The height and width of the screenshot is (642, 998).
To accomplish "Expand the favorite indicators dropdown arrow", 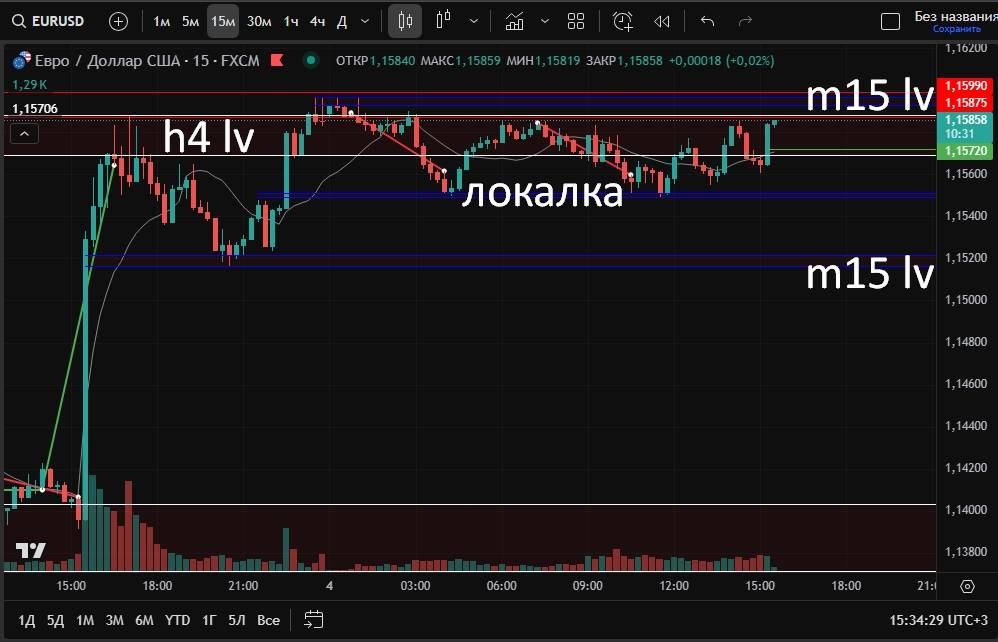I will (544, 21).
